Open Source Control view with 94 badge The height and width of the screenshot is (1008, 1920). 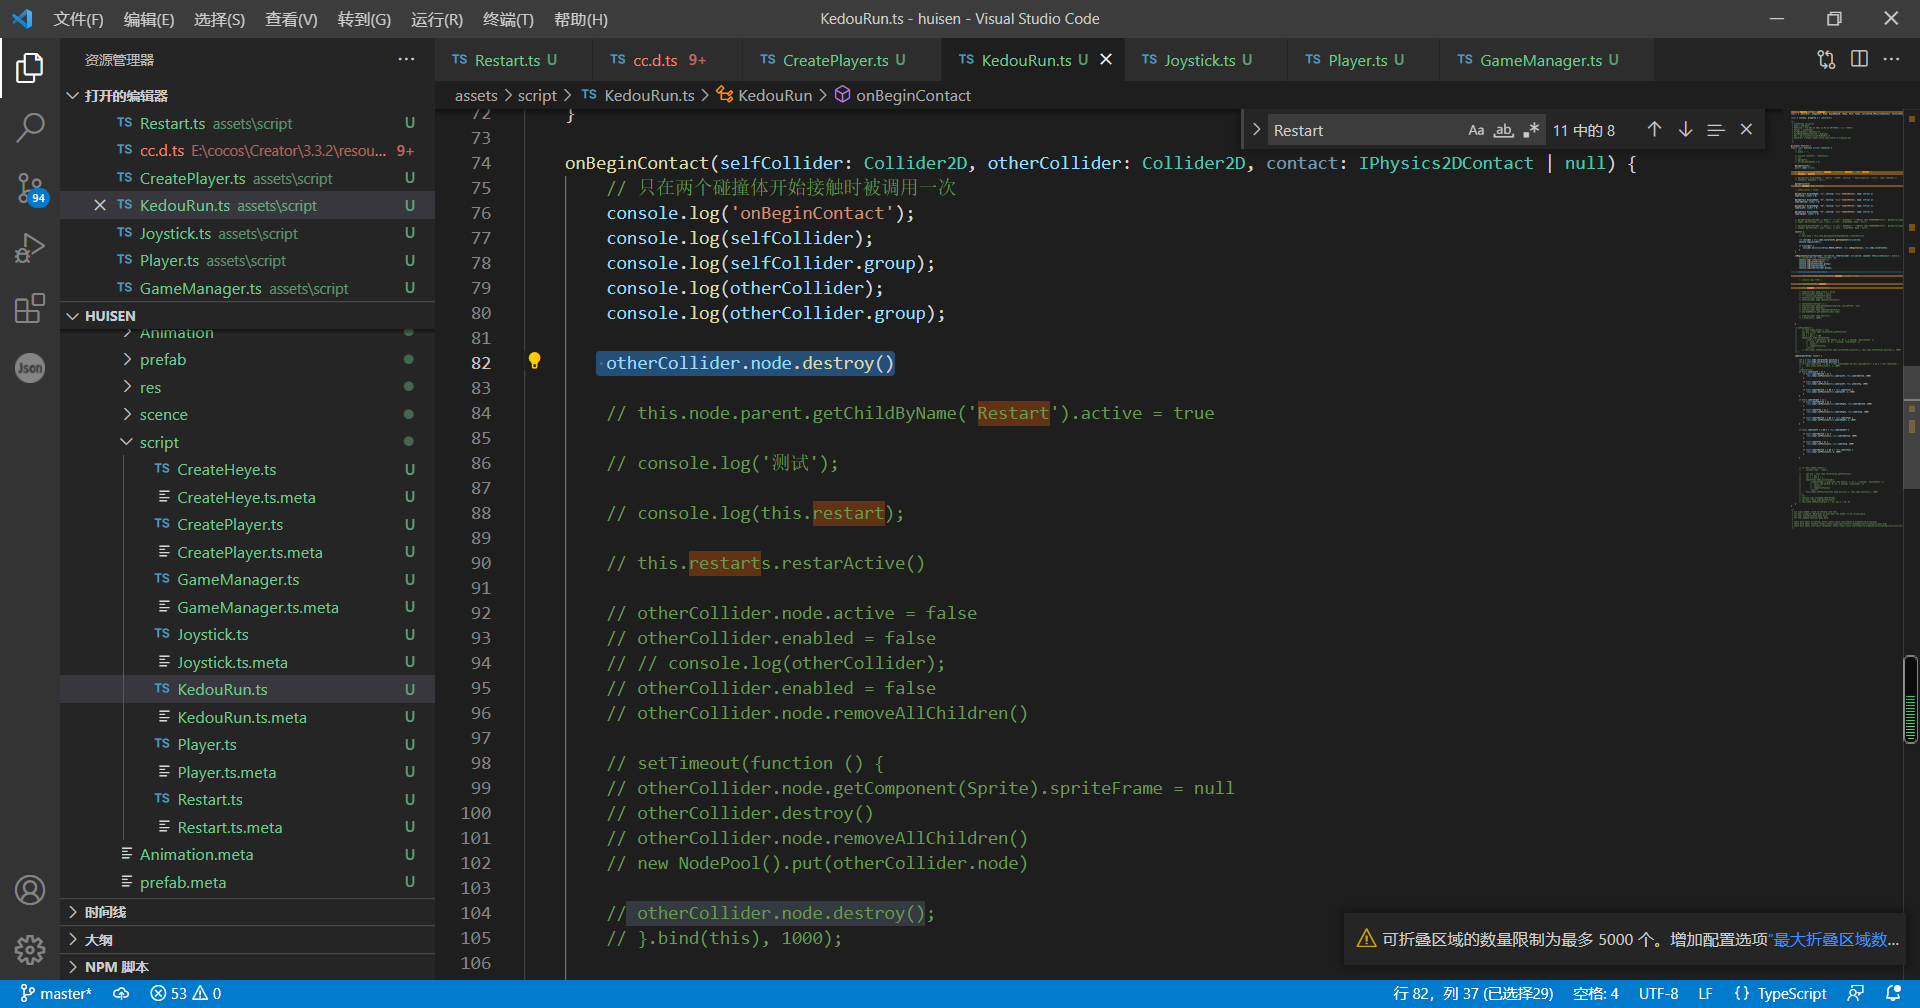(x=30, y=187)
